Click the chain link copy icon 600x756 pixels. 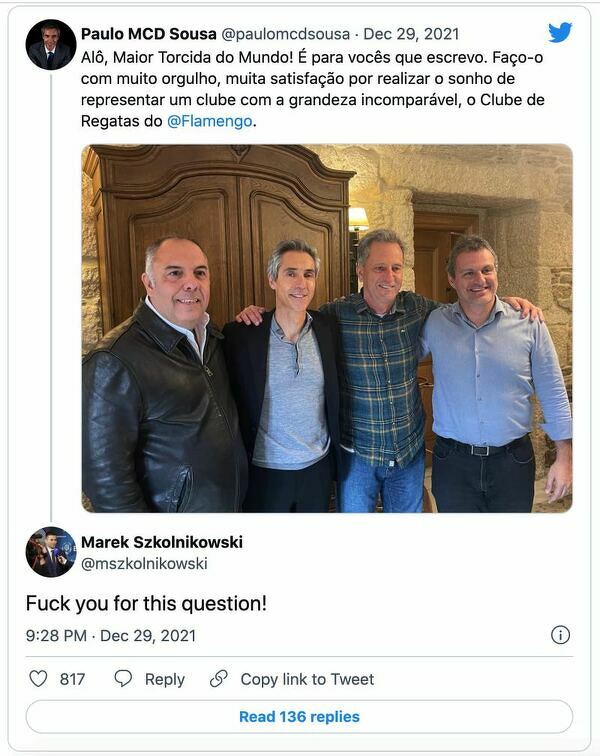coord(218,679)
